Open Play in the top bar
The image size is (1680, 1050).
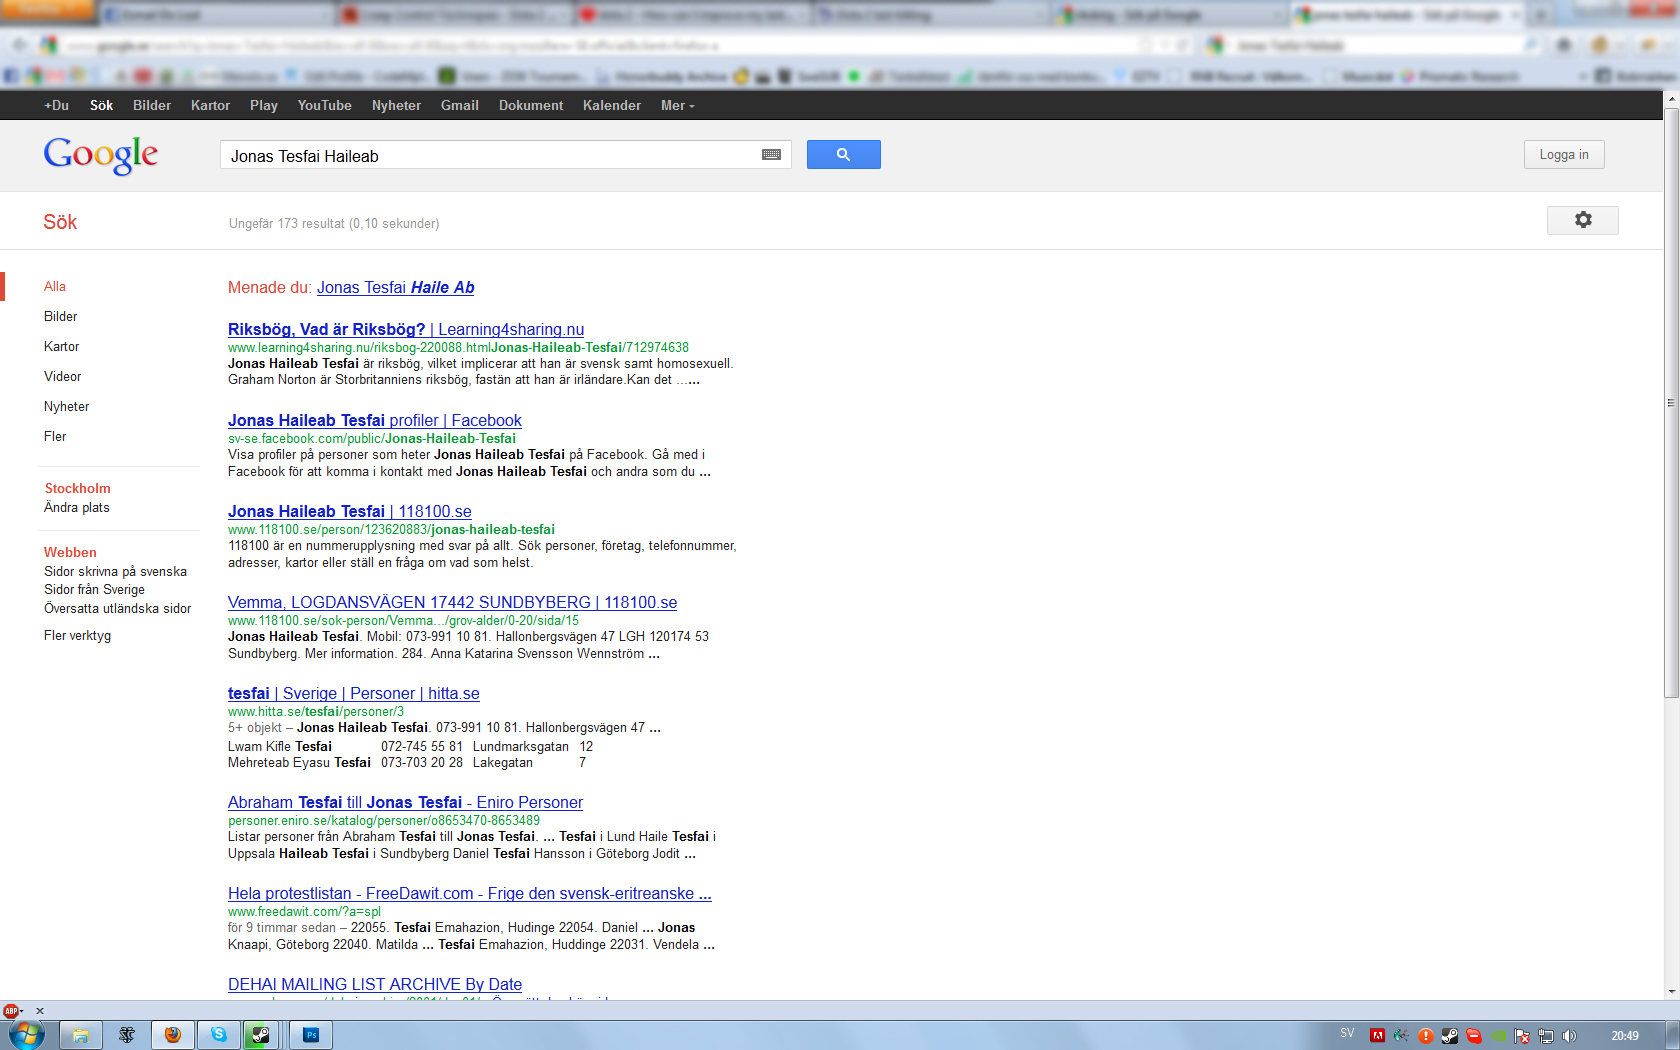click(x=264, y=105)
